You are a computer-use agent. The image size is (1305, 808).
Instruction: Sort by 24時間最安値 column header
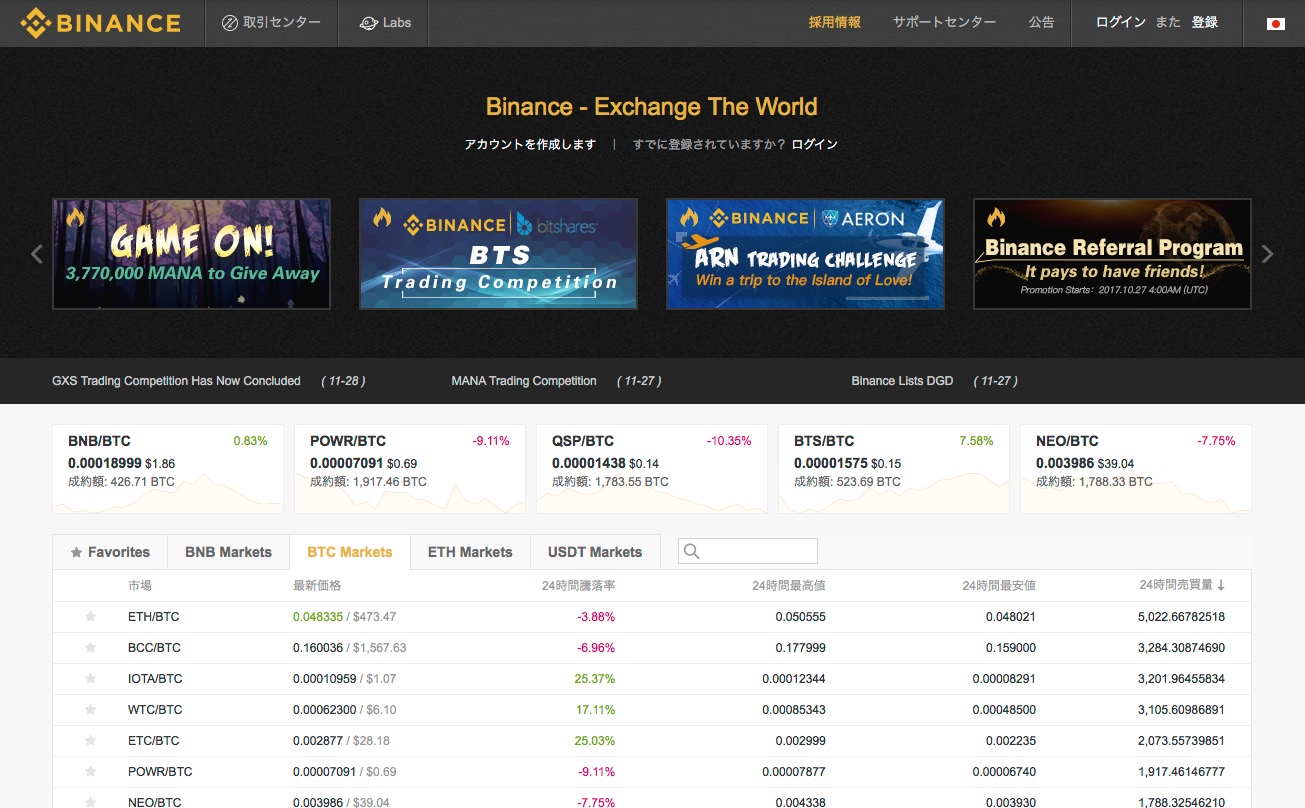coord(999,585)
